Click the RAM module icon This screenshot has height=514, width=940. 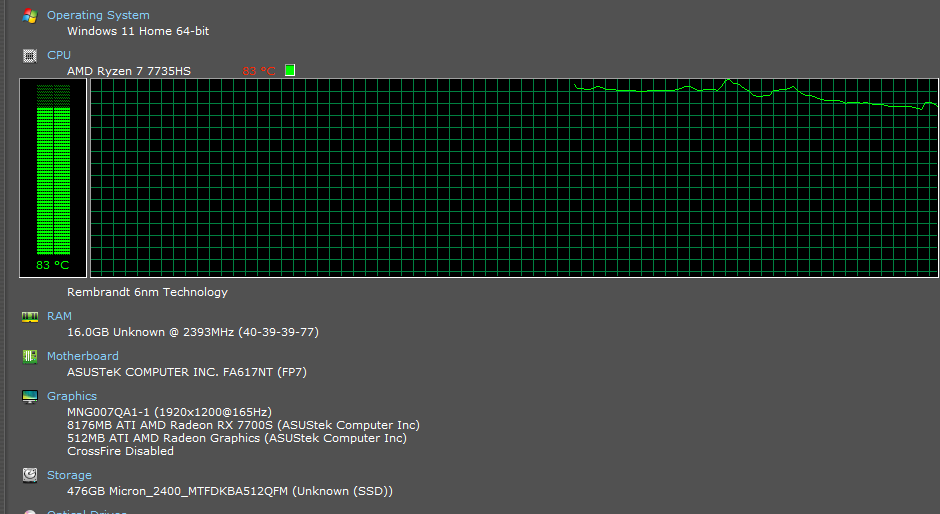tap(29, 317)
